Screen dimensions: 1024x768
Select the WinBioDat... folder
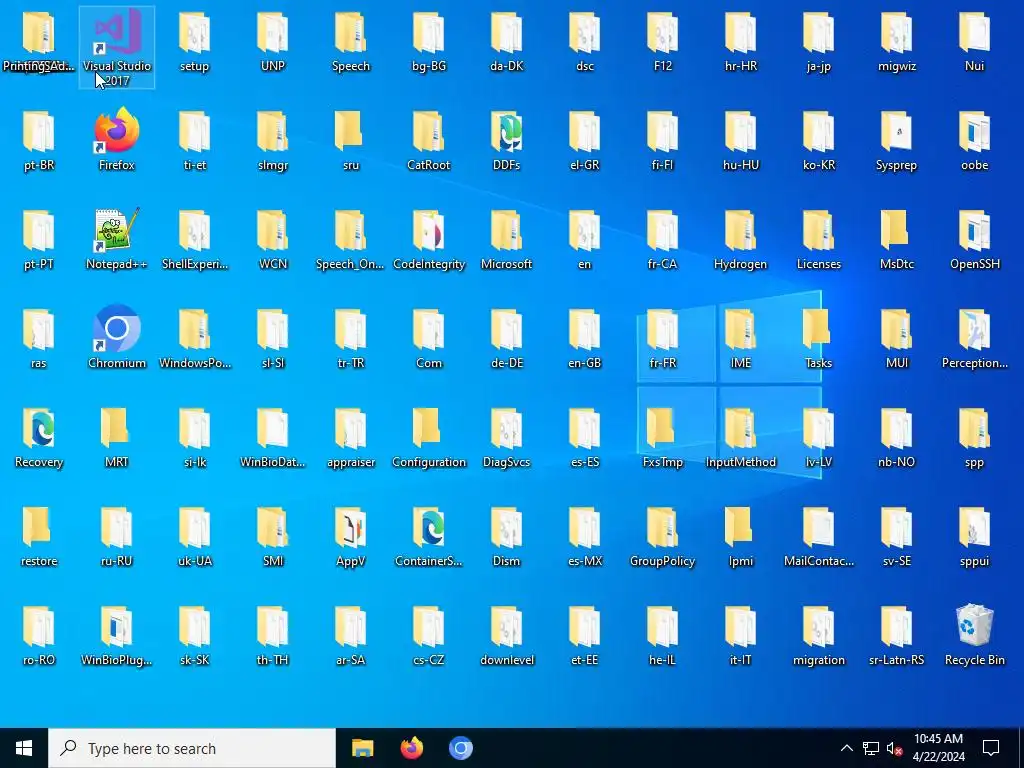click(273, 437)
